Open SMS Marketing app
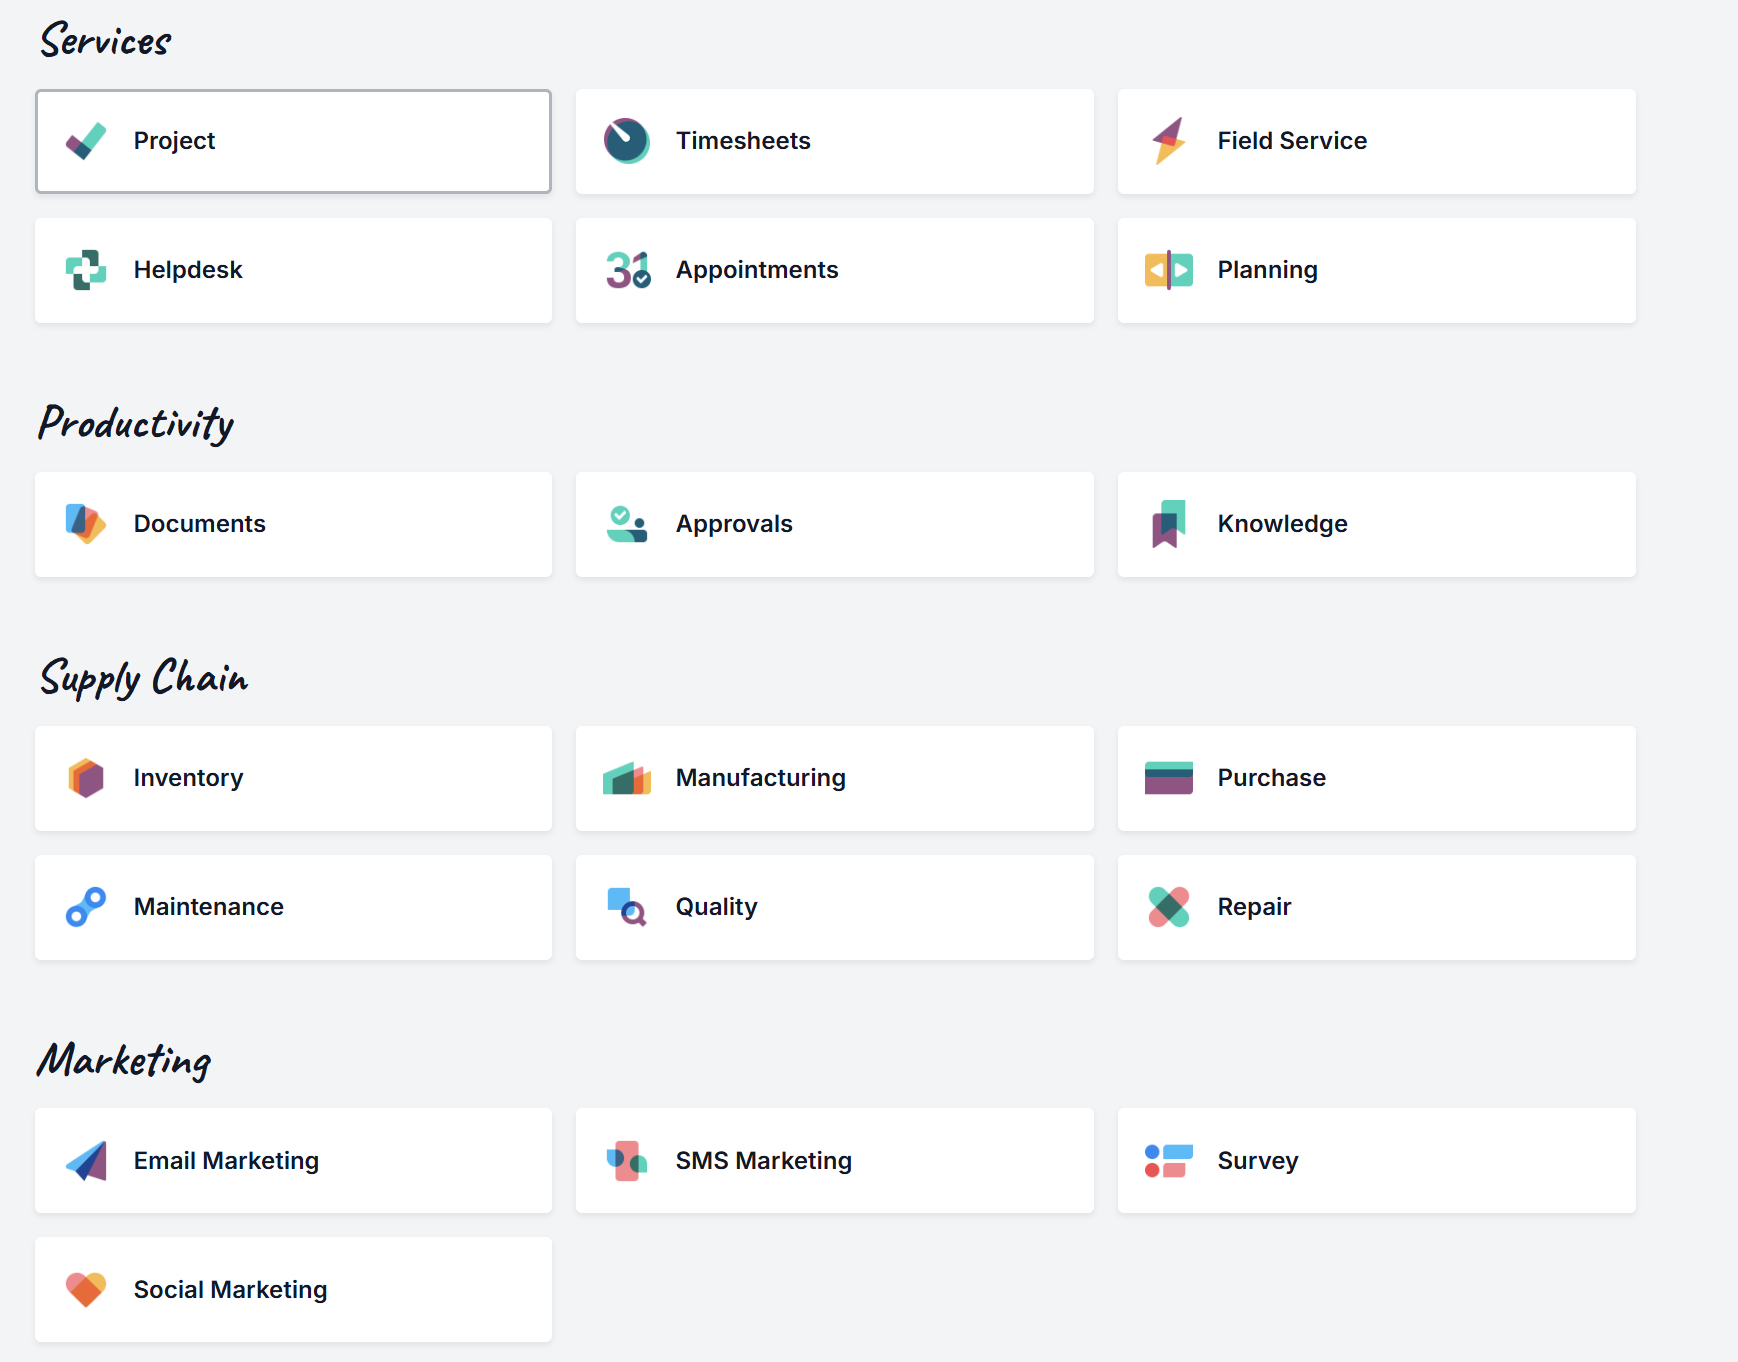Screen dimensions: 1738x1362 (x=834, y=1161)
